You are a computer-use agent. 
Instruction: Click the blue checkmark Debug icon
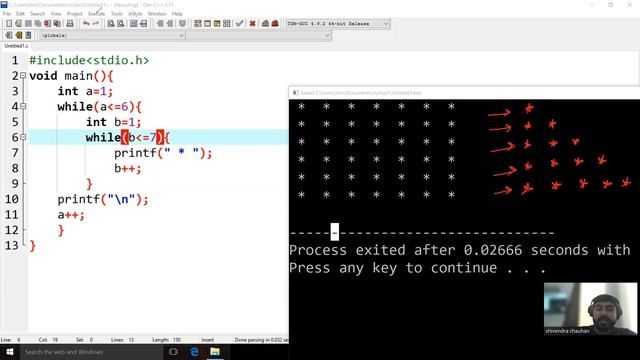coord(240,24)
